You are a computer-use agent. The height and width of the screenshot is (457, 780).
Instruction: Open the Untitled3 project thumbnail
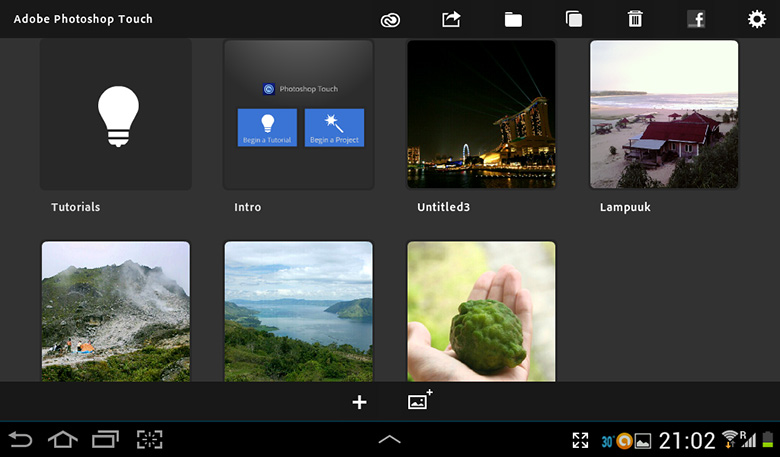point(481,114)
